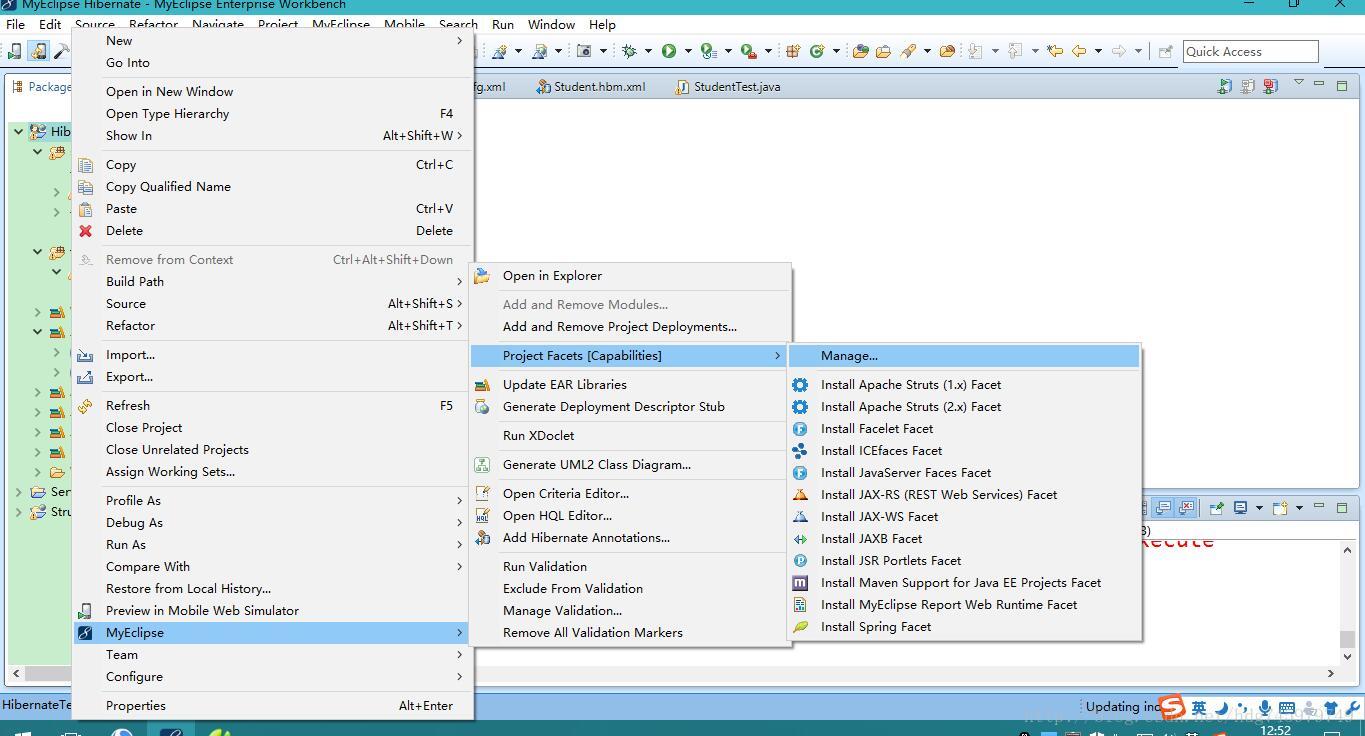
Task: Open HQL Editor... entry
Action: (x=629, y=516)
